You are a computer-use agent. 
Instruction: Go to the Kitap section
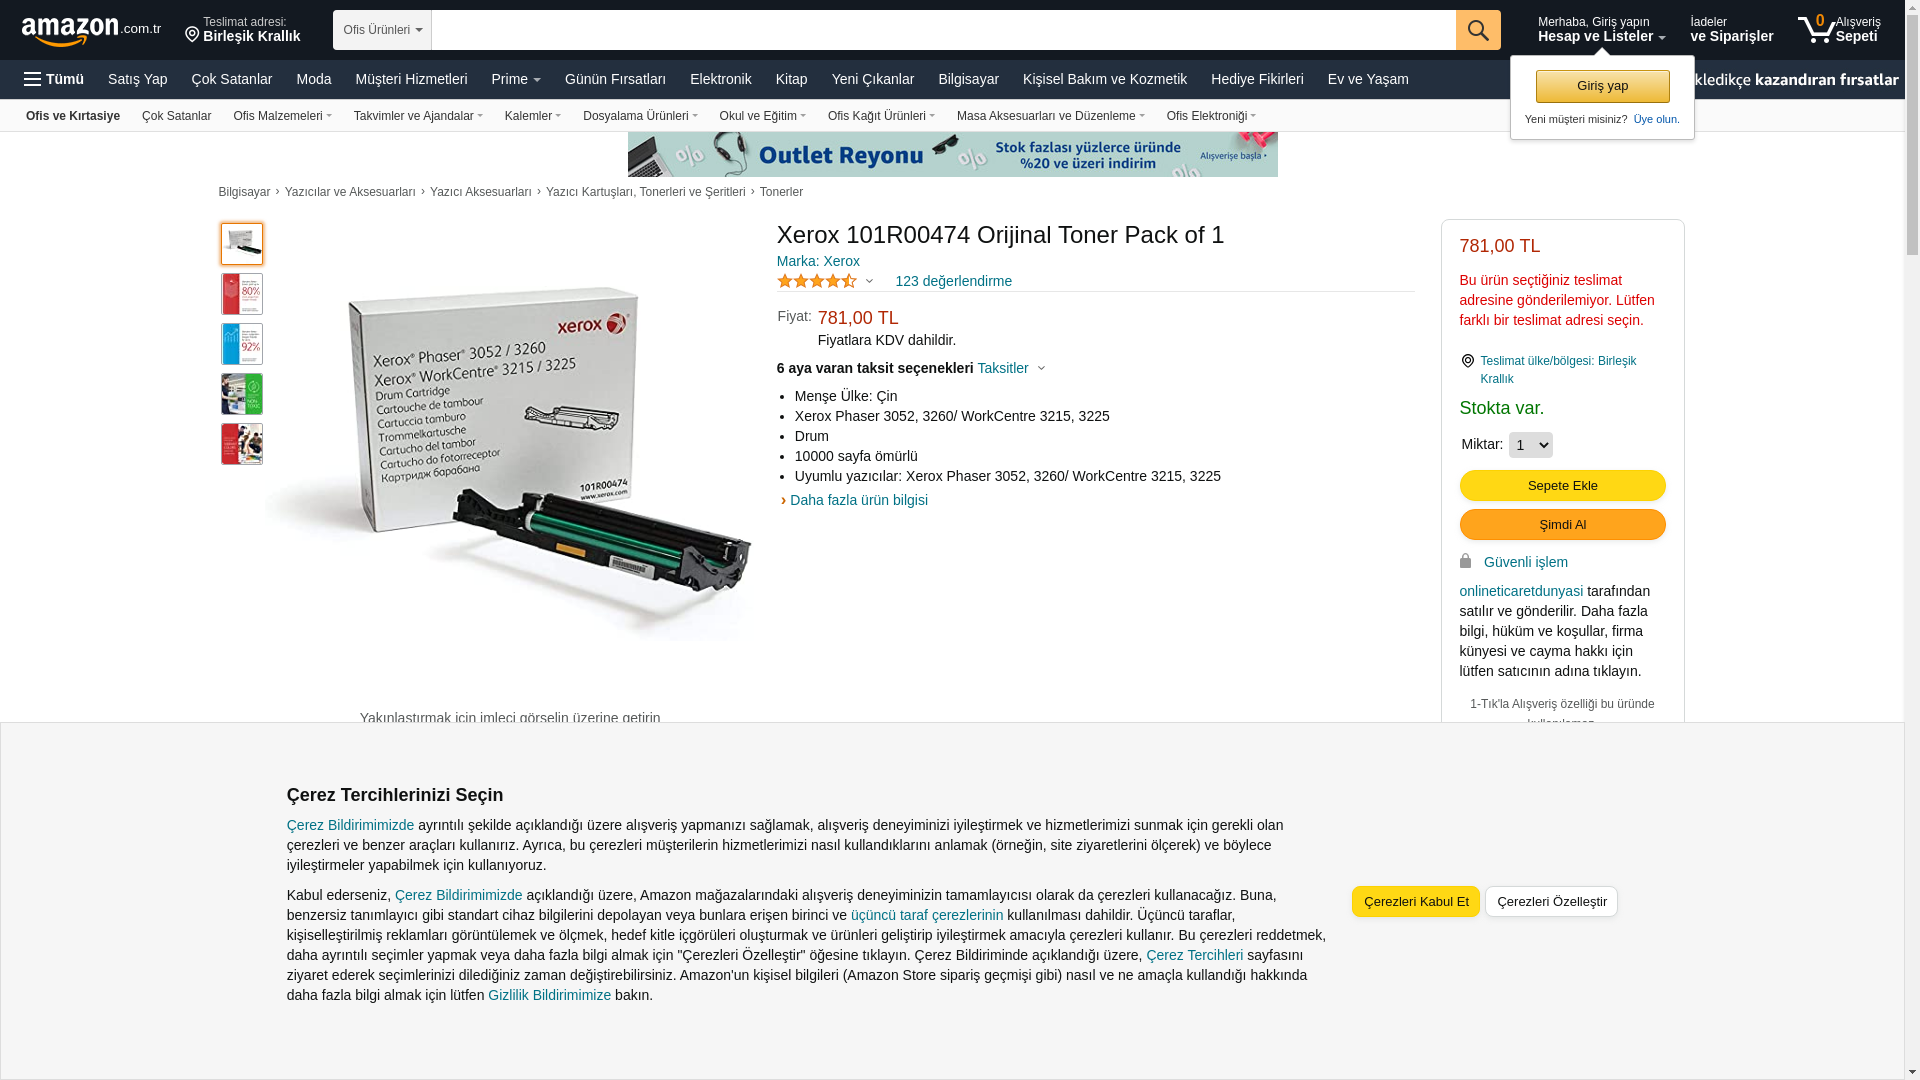tap(791, 79)
